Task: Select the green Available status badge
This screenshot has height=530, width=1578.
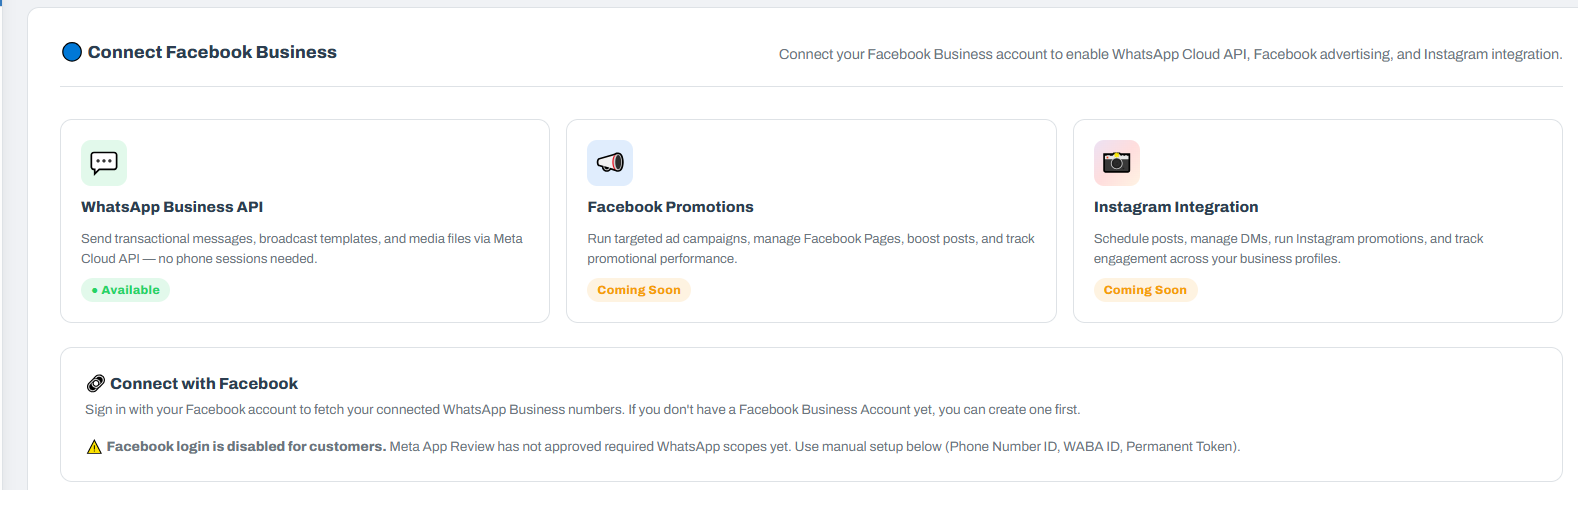Action: tap(126, 290)
